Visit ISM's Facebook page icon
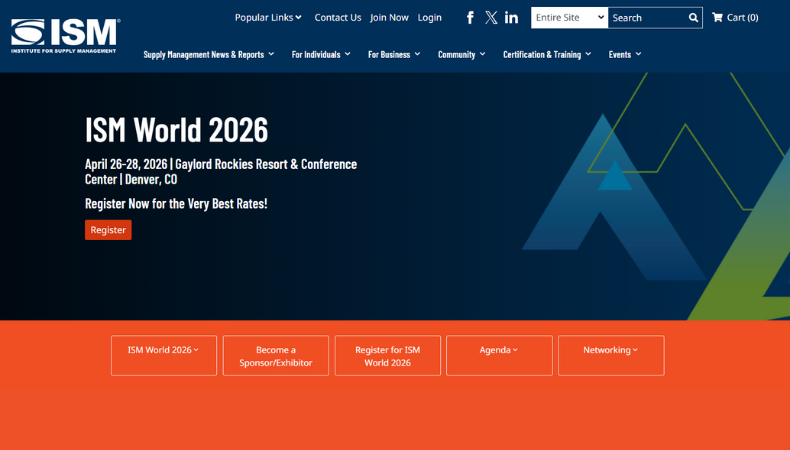 pos(470,18)
